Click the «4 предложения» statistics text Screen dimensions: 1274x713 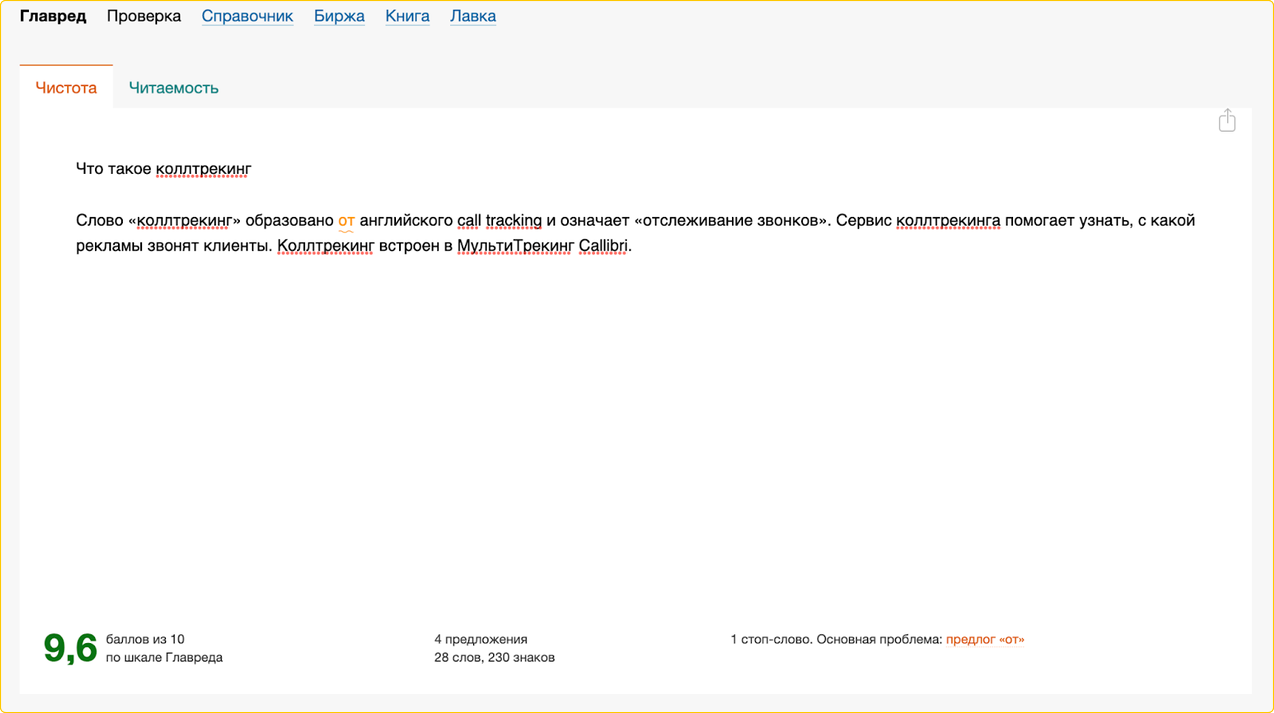coord(480,639)
